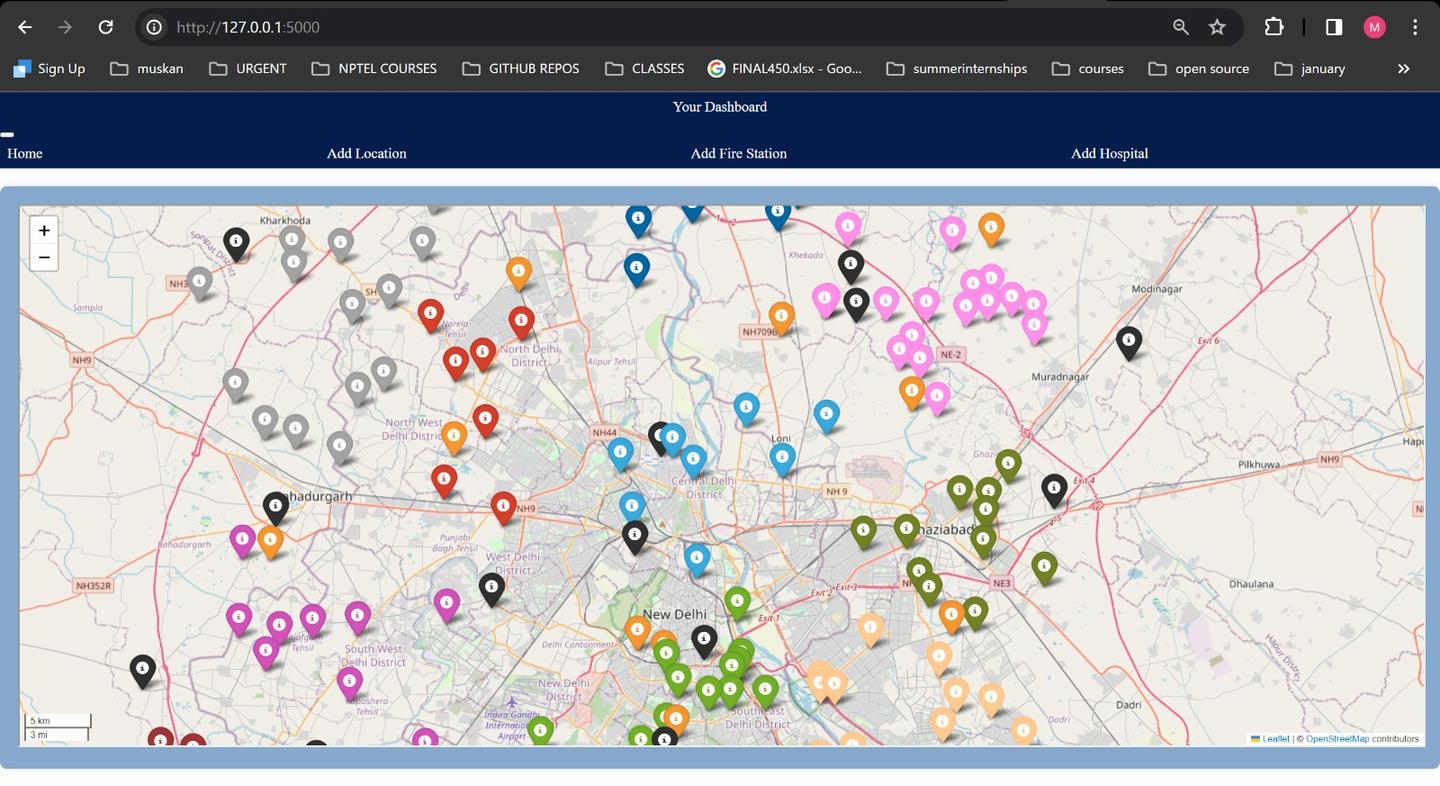Select the green marker above New Delhi label

tap(738, 604)
